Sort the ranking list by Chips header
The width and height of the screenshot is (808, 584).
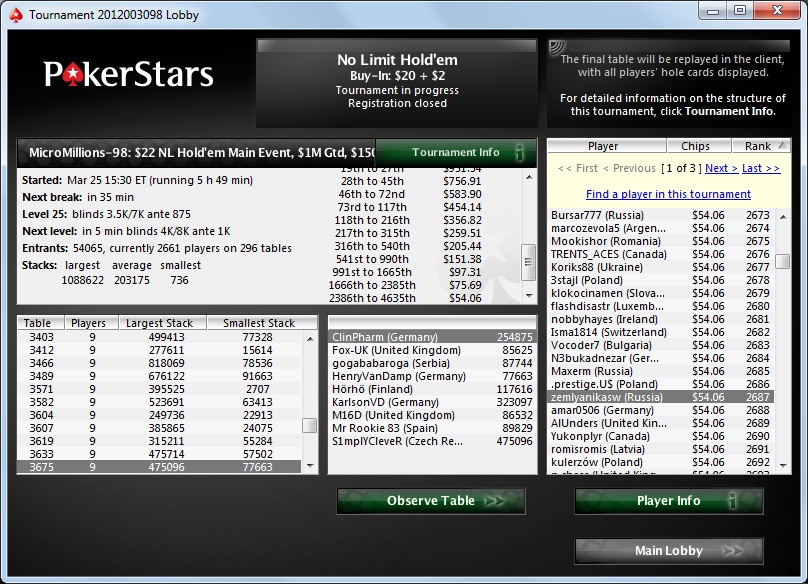coord(699,146)
